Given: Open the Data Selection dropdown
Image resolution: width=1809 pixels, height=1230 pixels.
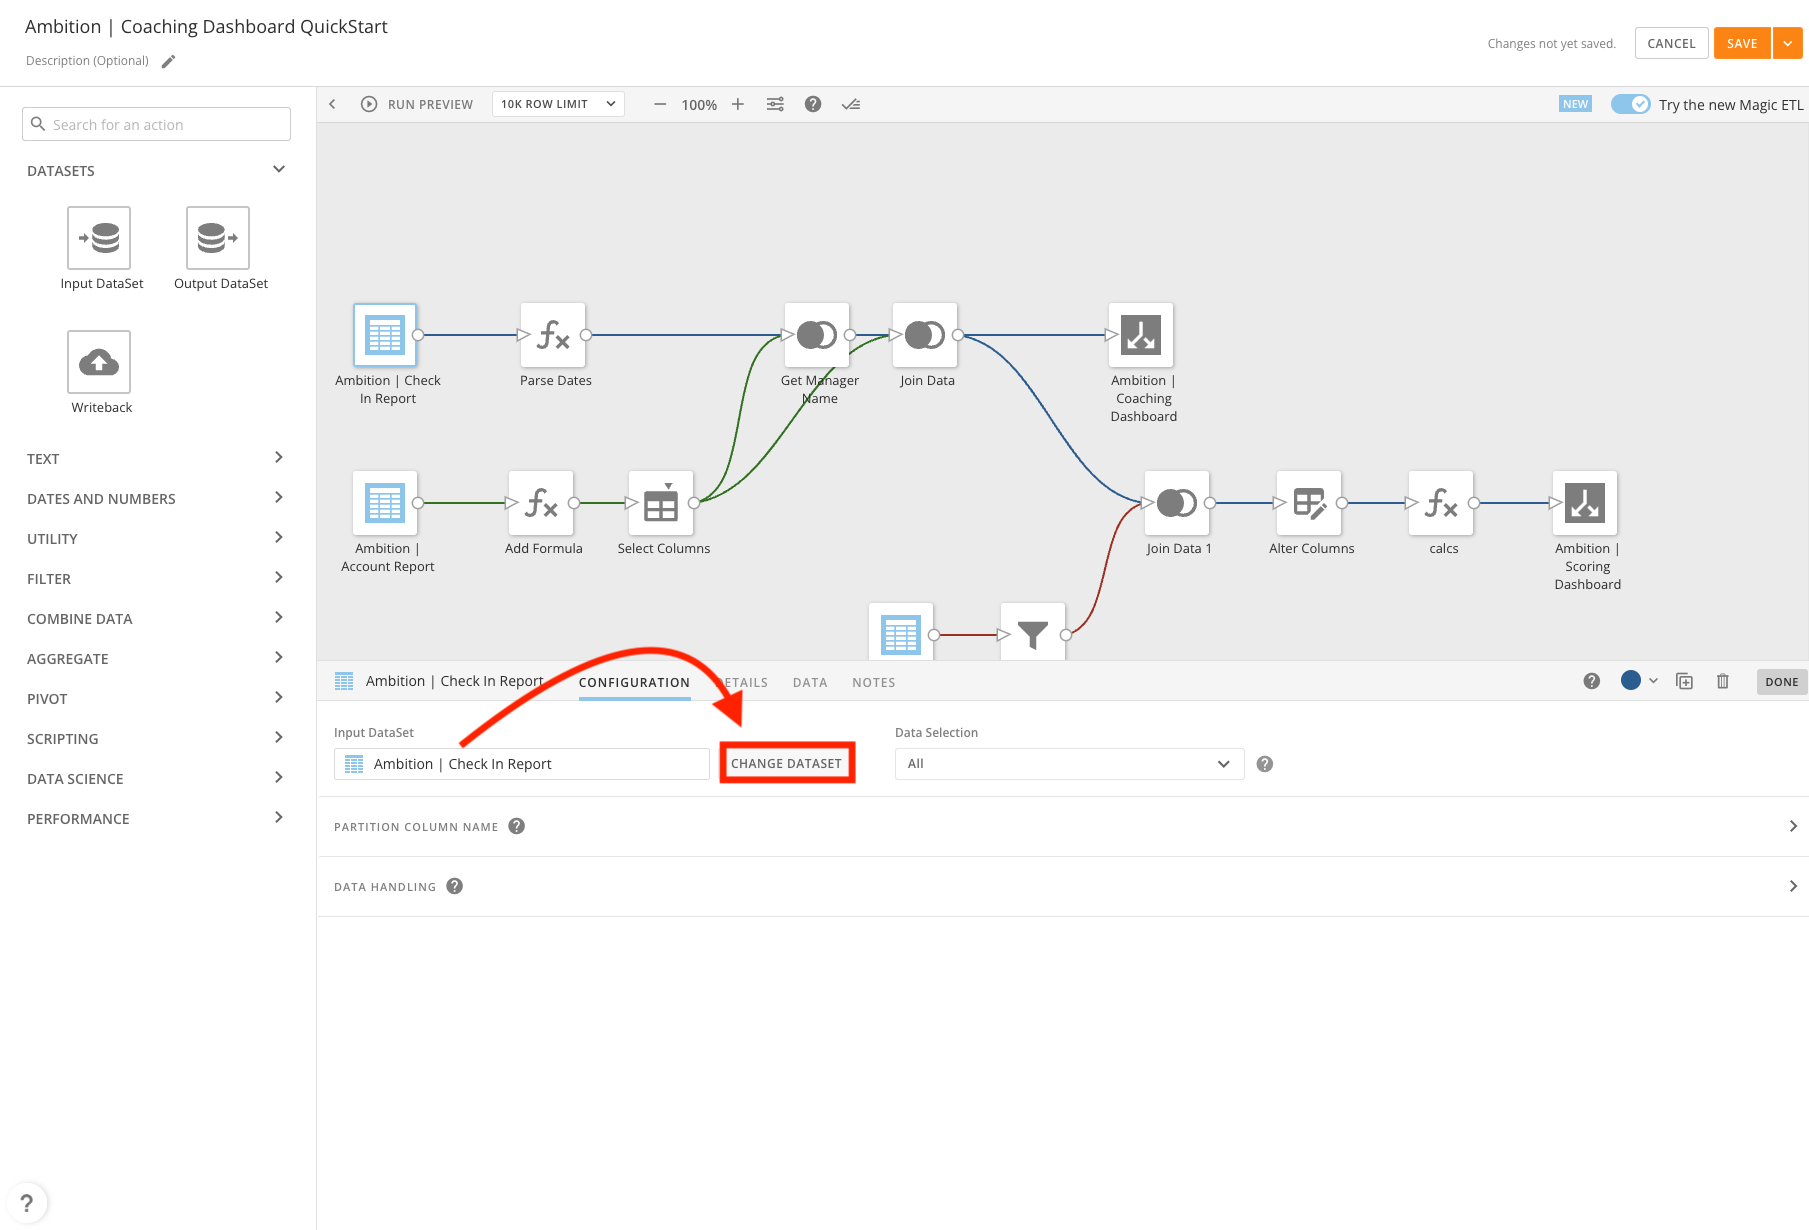Looking at the screenshot, I should (1069, 764).
